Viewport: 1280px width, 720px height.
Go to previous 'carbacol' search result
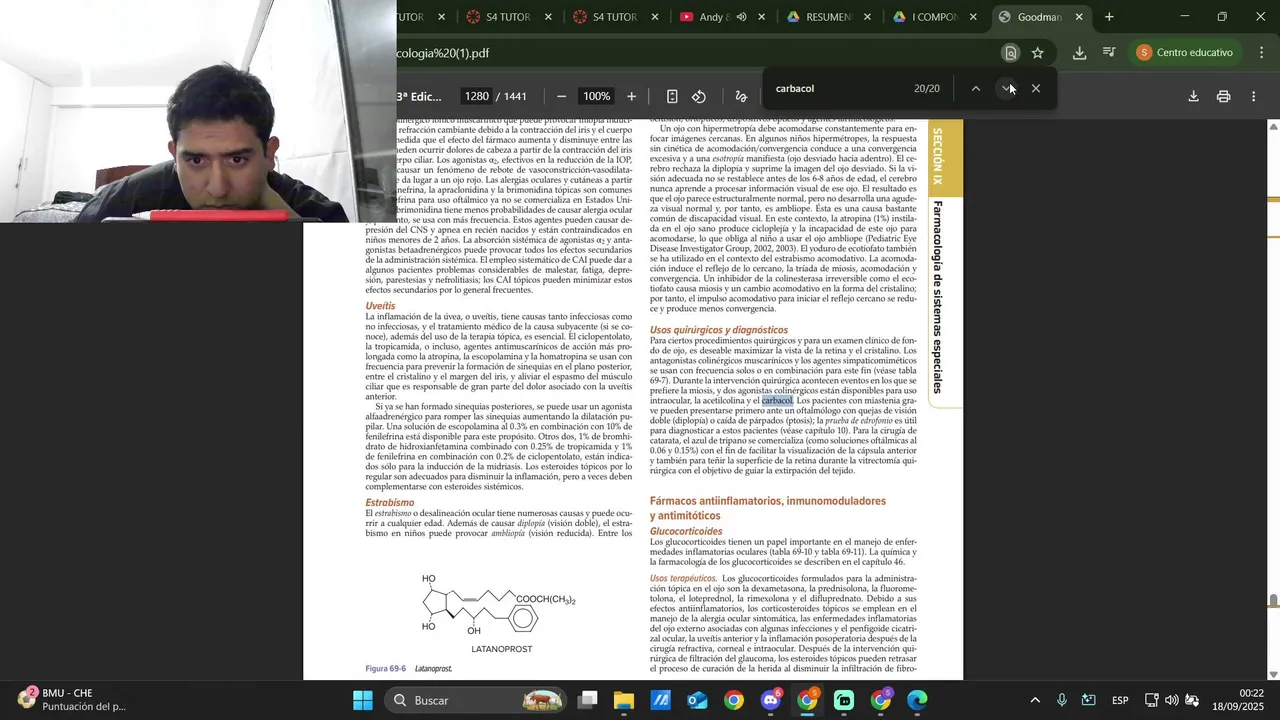[975, 88]
